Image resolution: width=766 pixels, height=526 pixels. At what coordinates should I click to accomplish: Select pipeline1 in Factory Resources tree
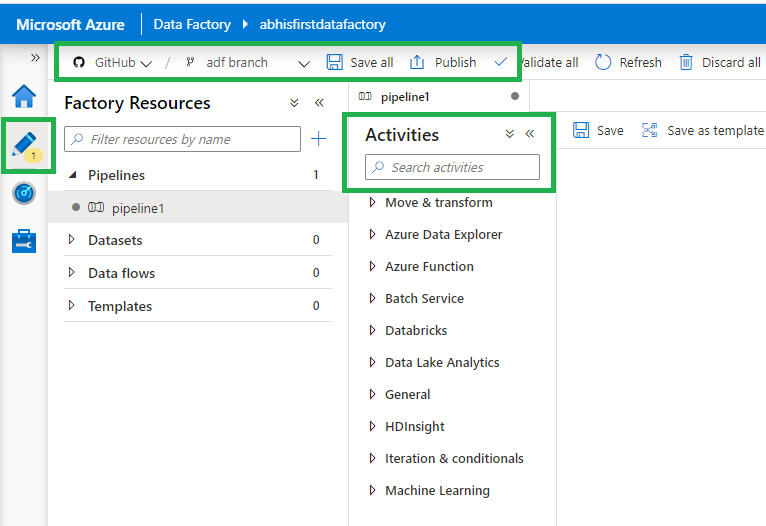tap(137, 208)
